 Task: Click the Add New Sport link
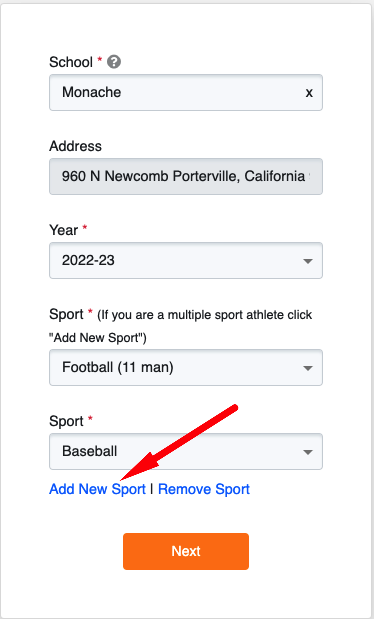click(x=98, y=489)
